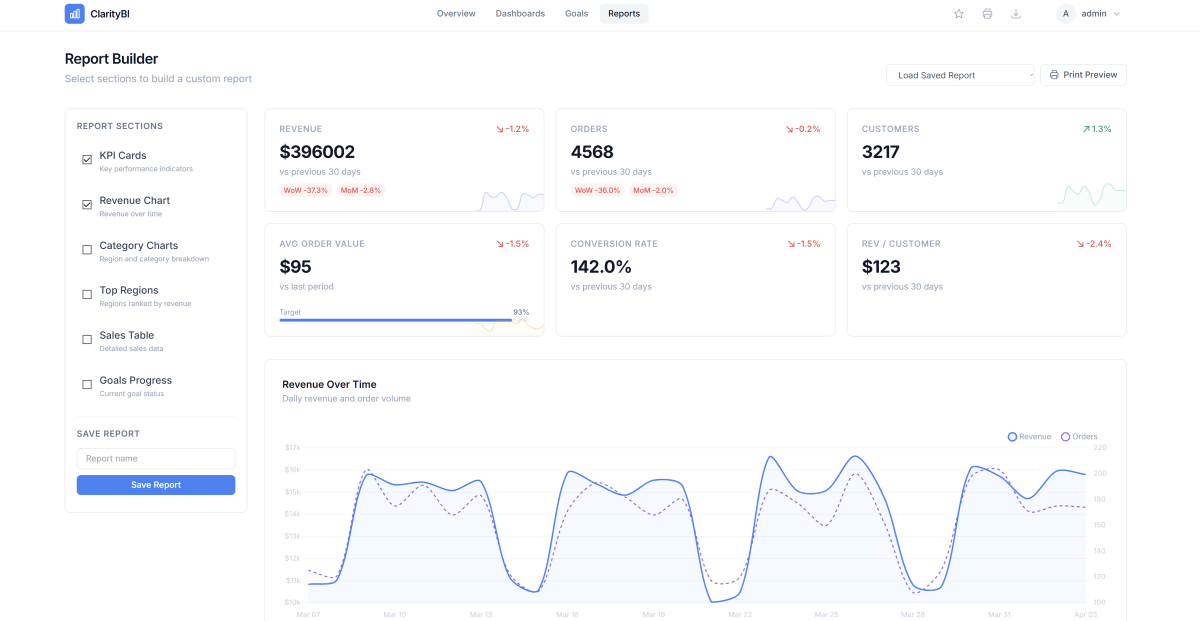Open Print Preview
The width and height of the screenshot is (1200, 621).
[x=1083, y=74]
